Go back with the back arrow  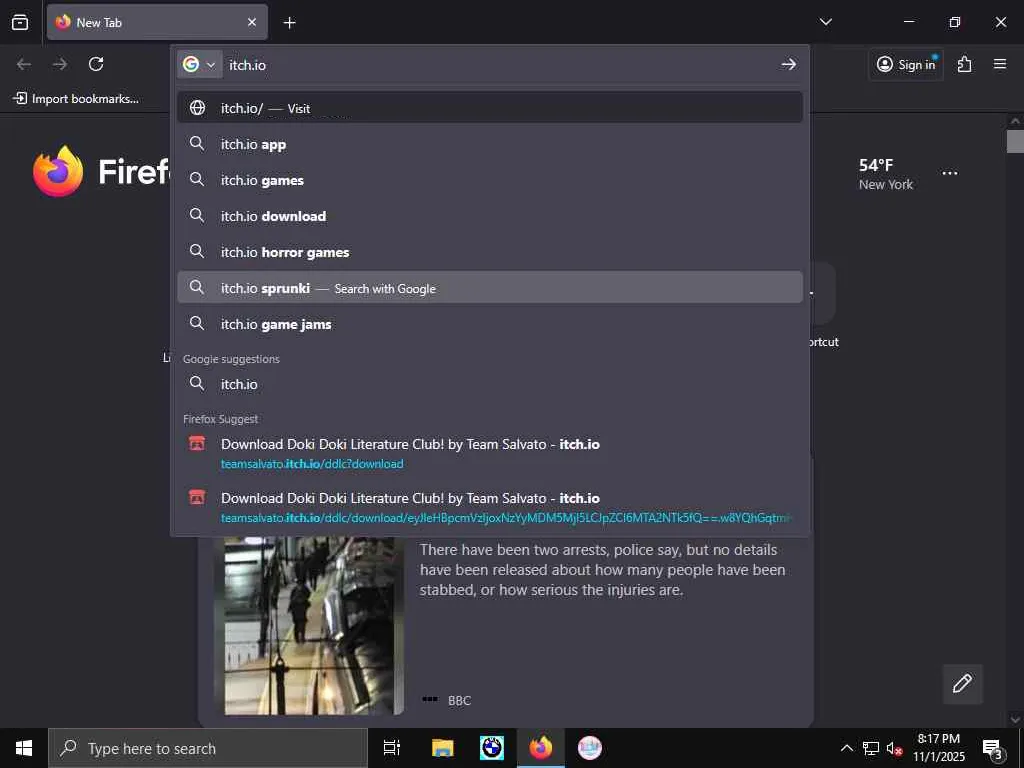(24, 64)
